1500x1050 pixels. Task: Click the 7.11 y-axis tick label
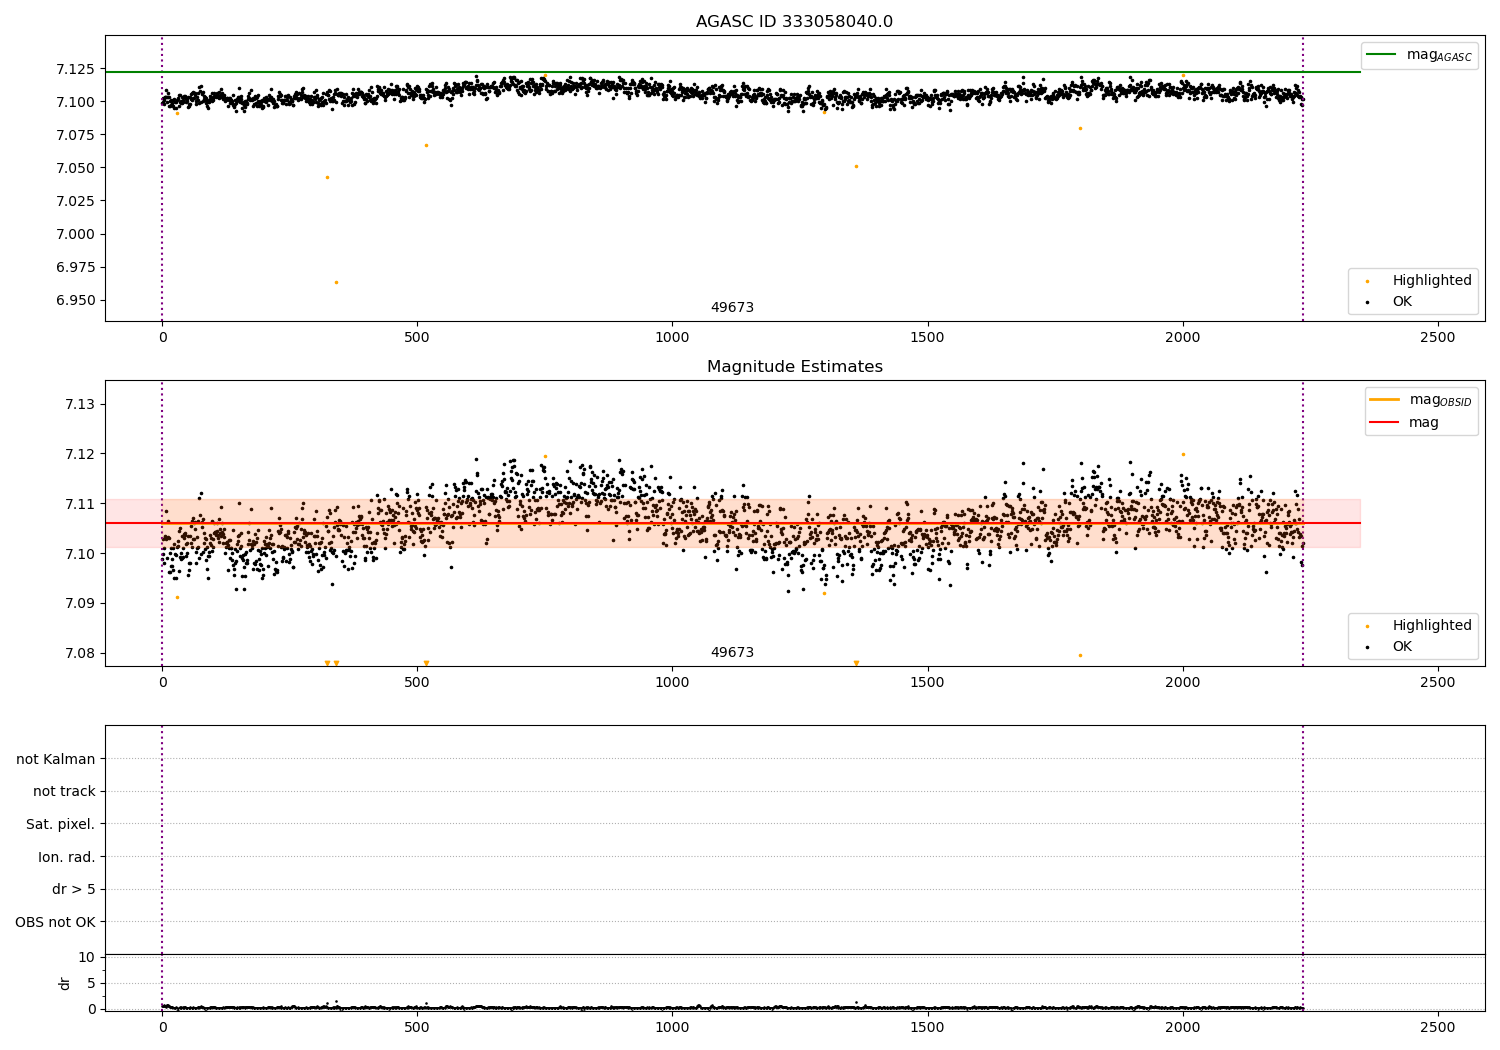pos(79,504)
